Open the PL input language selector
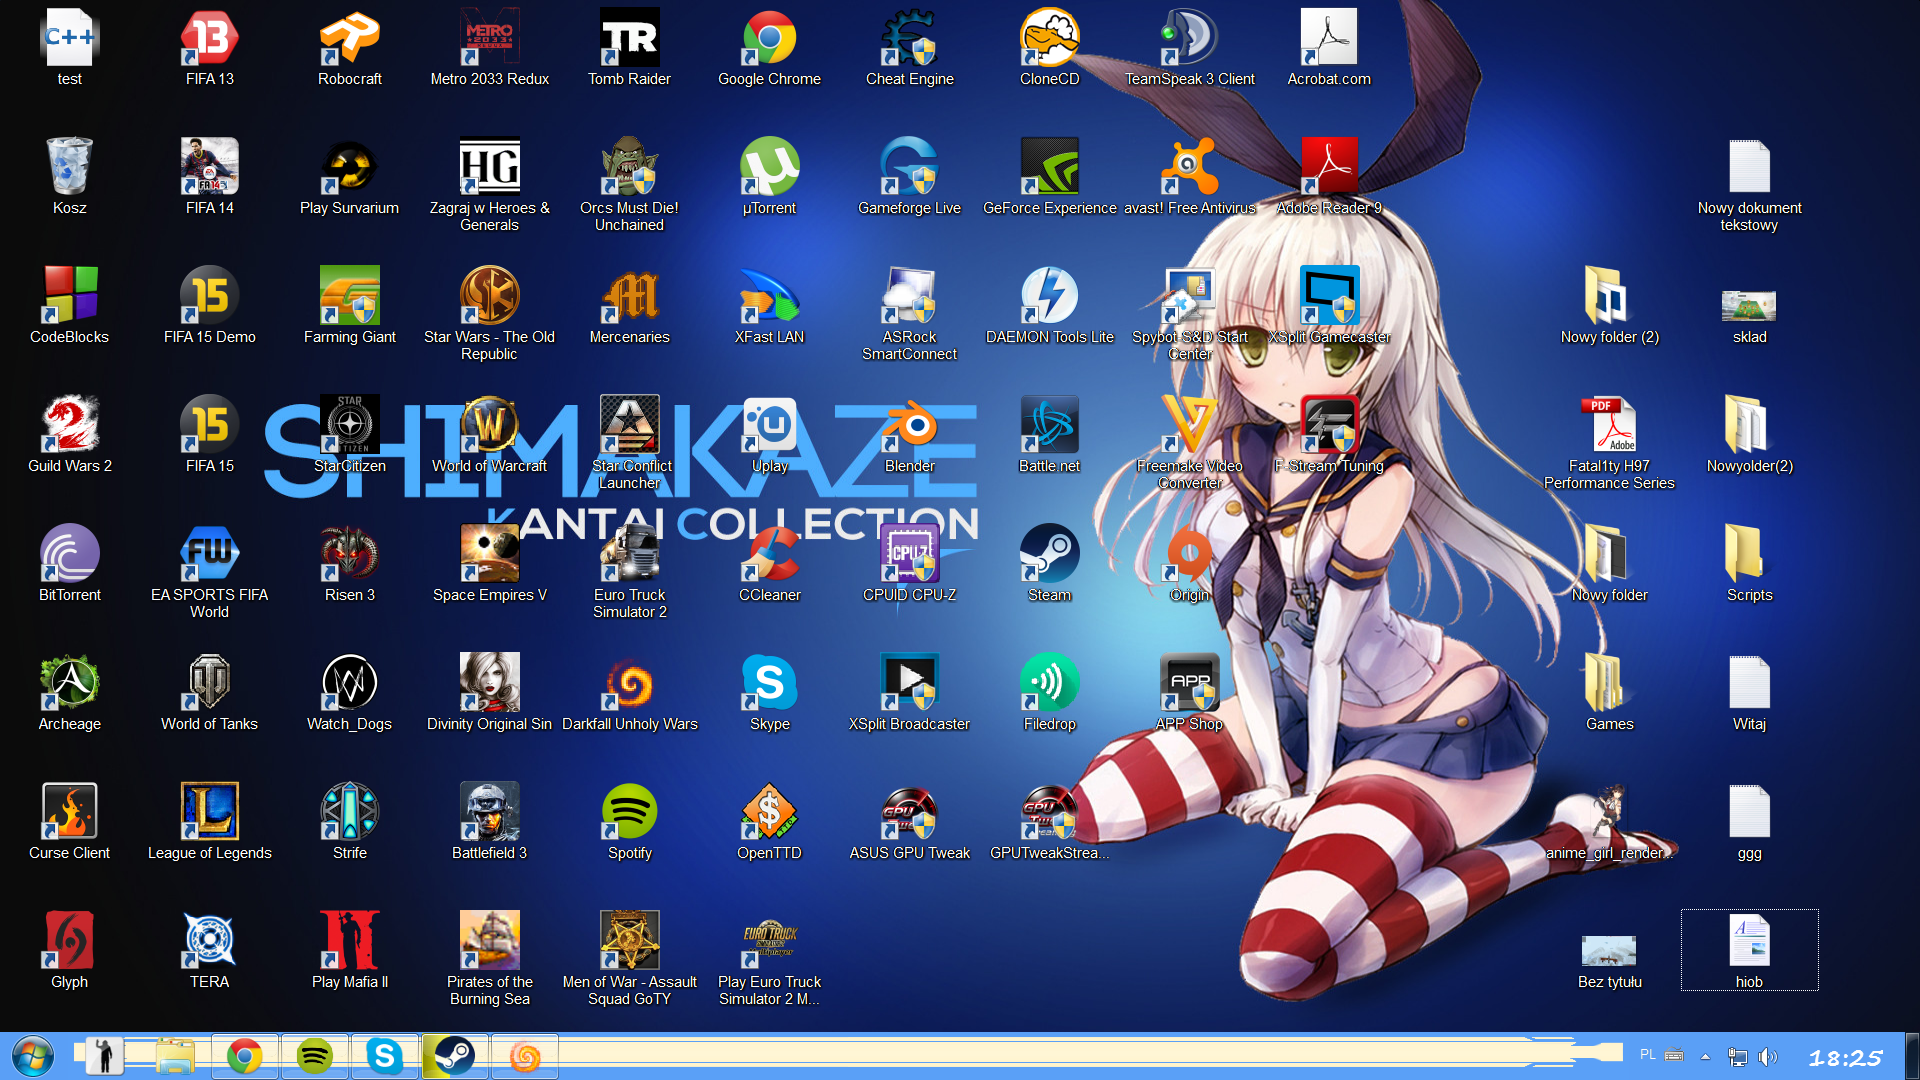1920x1080 pixels. point(1648,1055)
